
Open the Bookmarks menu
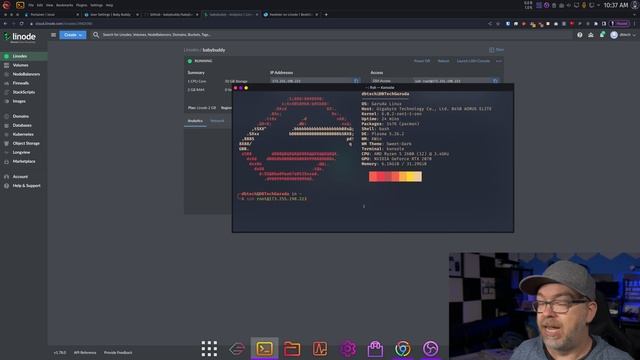click(64, 5)
